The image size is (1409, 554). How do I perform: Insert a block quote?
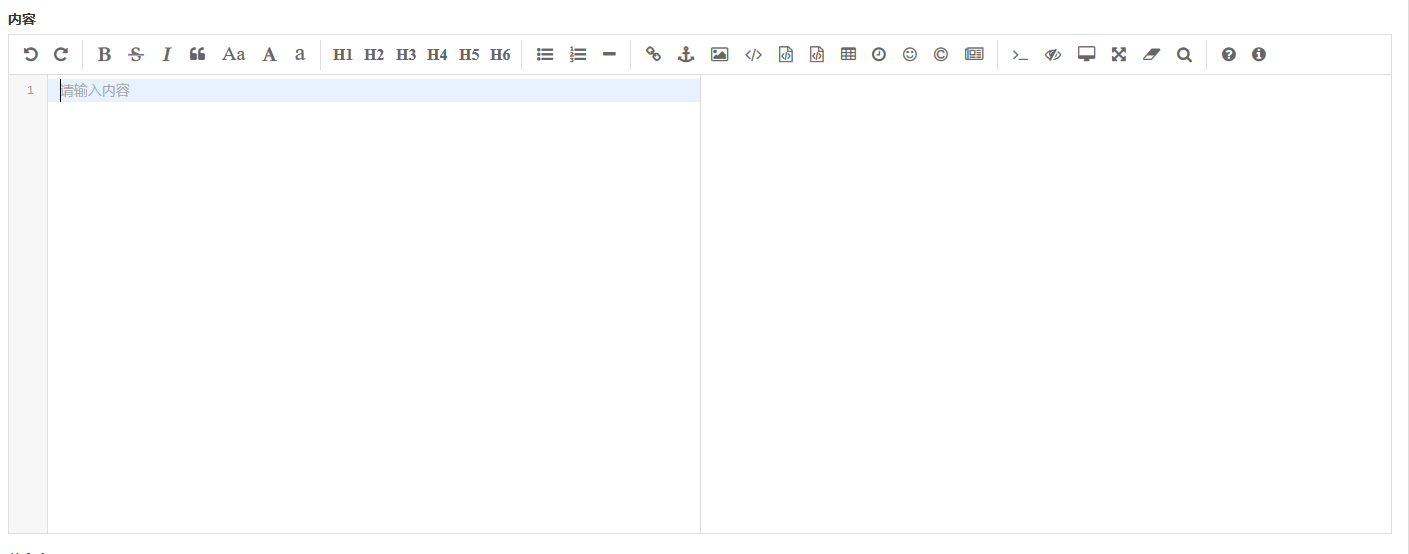coord(198,55)
